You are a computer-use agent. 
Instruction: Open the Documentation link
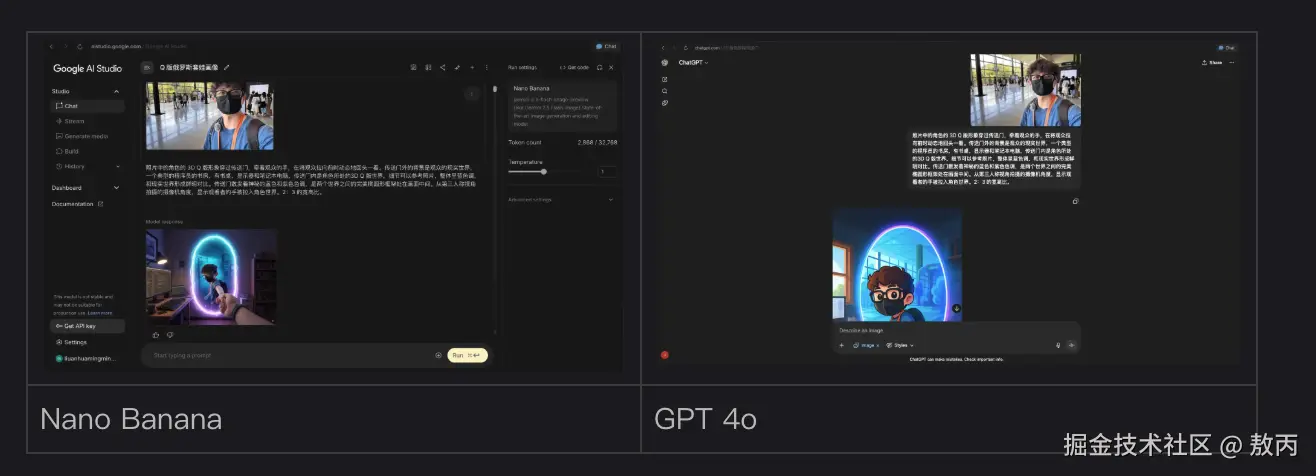[x=78, y=203]
